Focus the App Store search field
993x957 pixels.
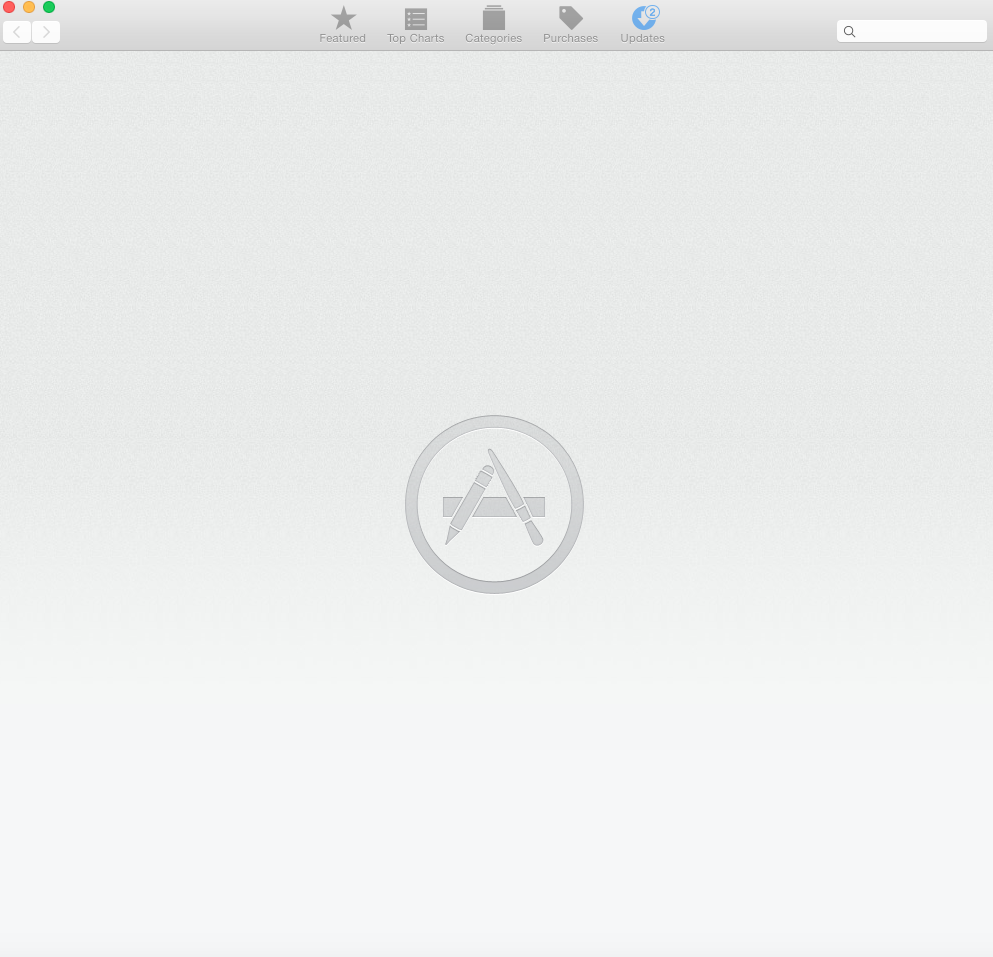(x=911, y=31)
